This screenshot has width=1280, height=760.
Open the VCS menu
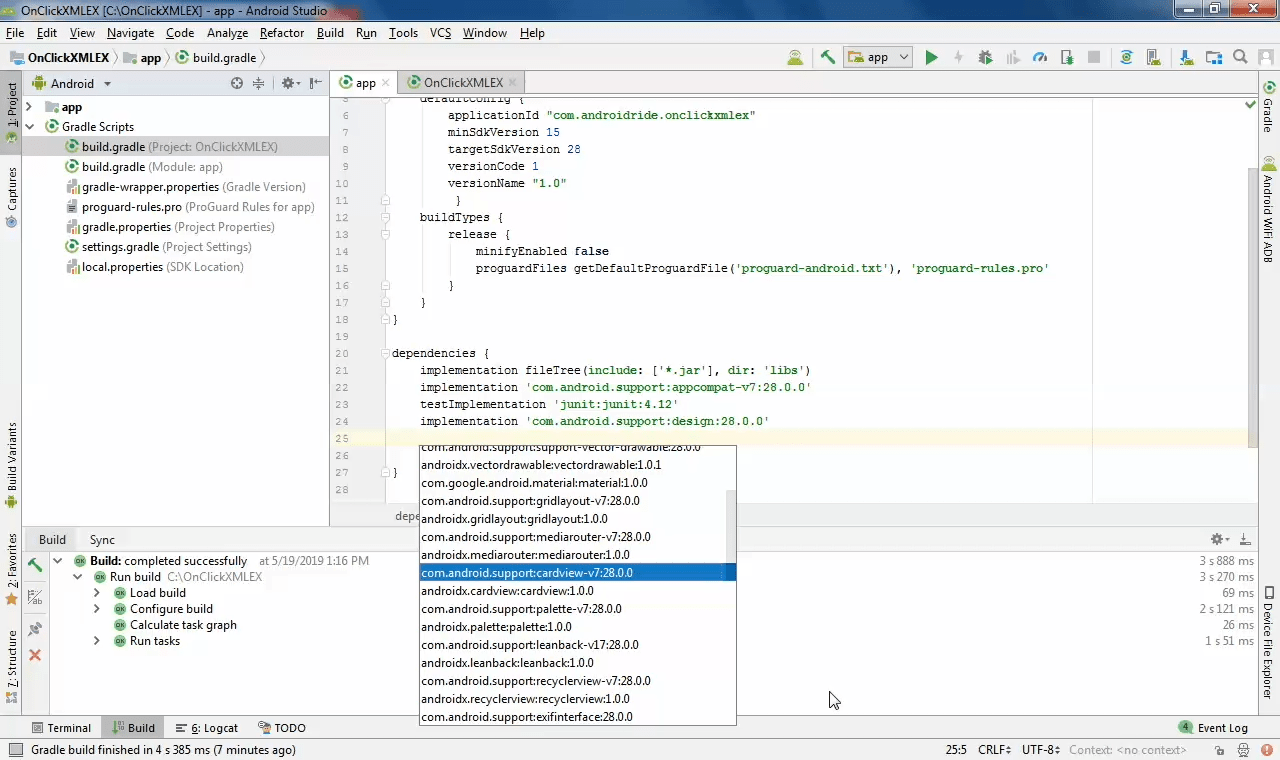(x=441, y=33)
